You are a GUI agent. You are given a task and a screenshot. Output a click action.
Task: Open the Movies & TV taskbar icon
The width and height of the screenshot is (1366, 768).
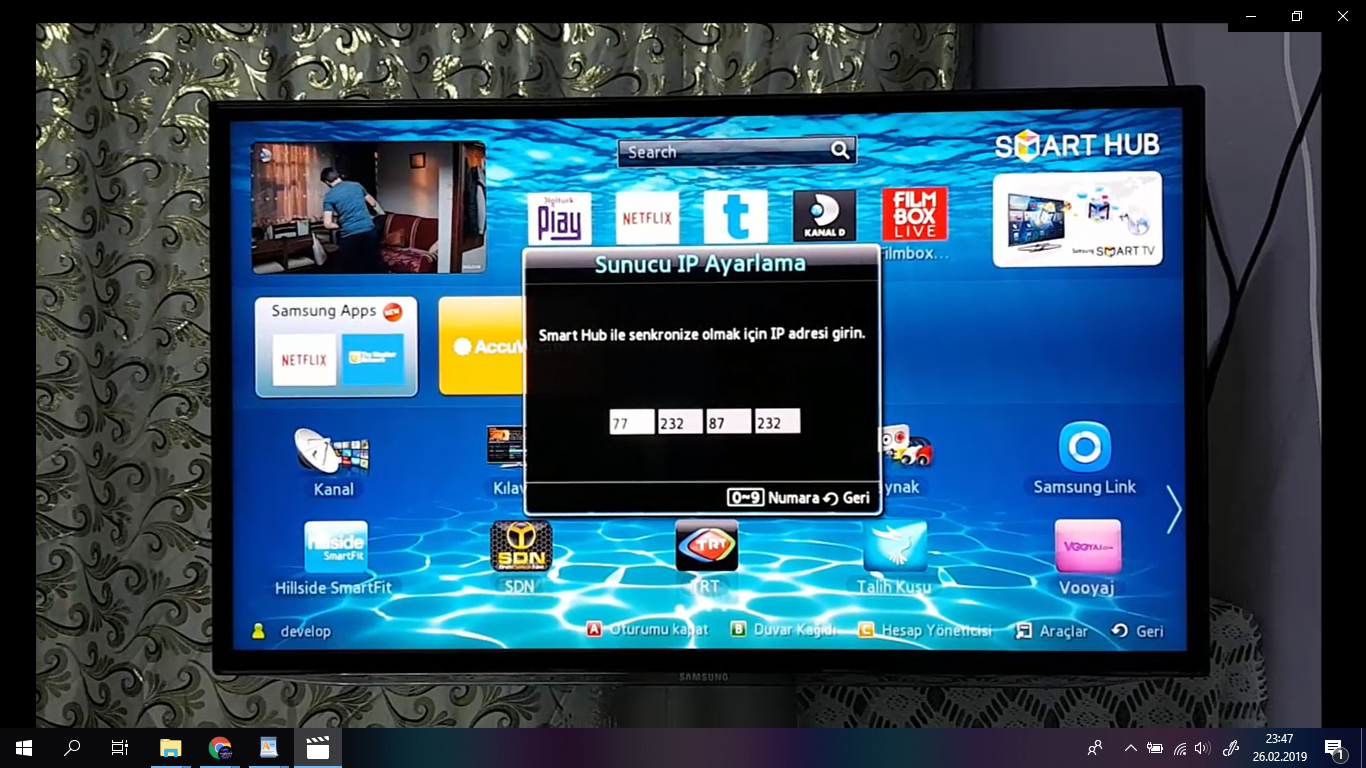click(x=317, y=747)
